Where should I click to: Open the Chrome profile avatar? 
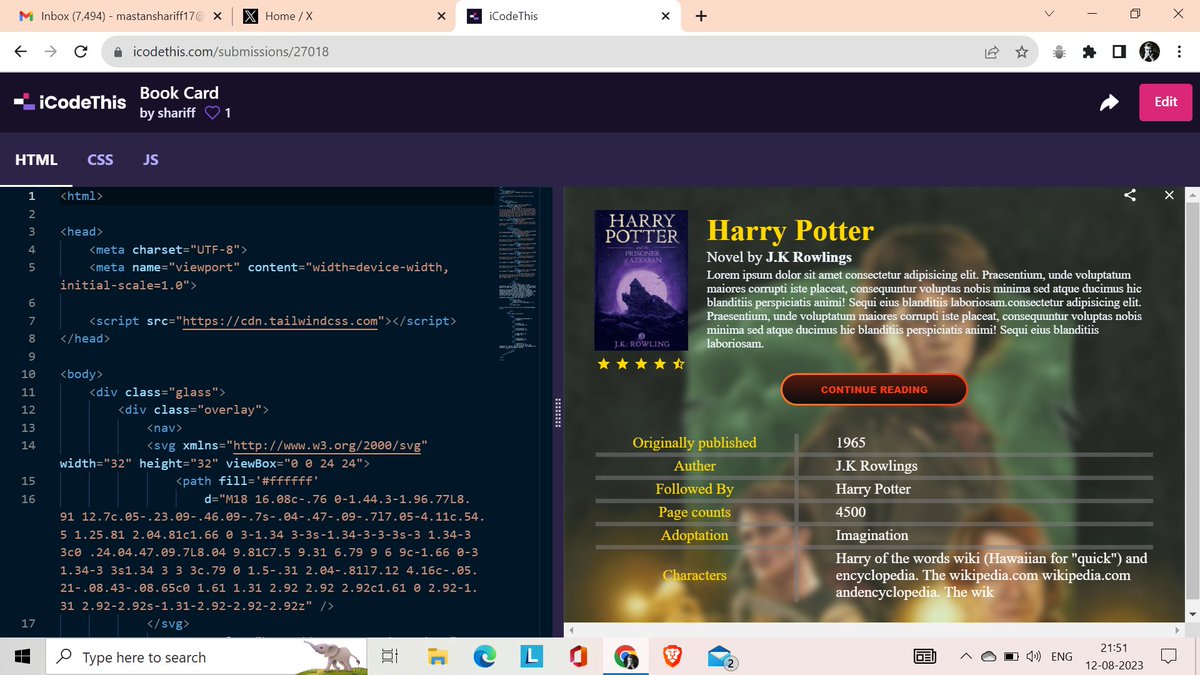pyautogui.click(x=1150, y=52)
